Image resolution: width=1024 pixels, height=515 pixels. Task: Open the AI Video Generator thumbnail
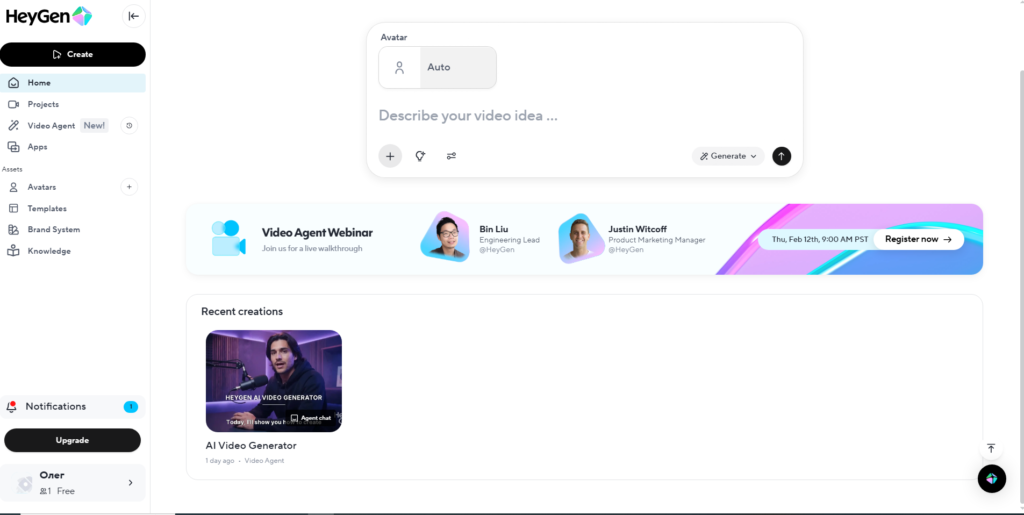click(274, 381)
